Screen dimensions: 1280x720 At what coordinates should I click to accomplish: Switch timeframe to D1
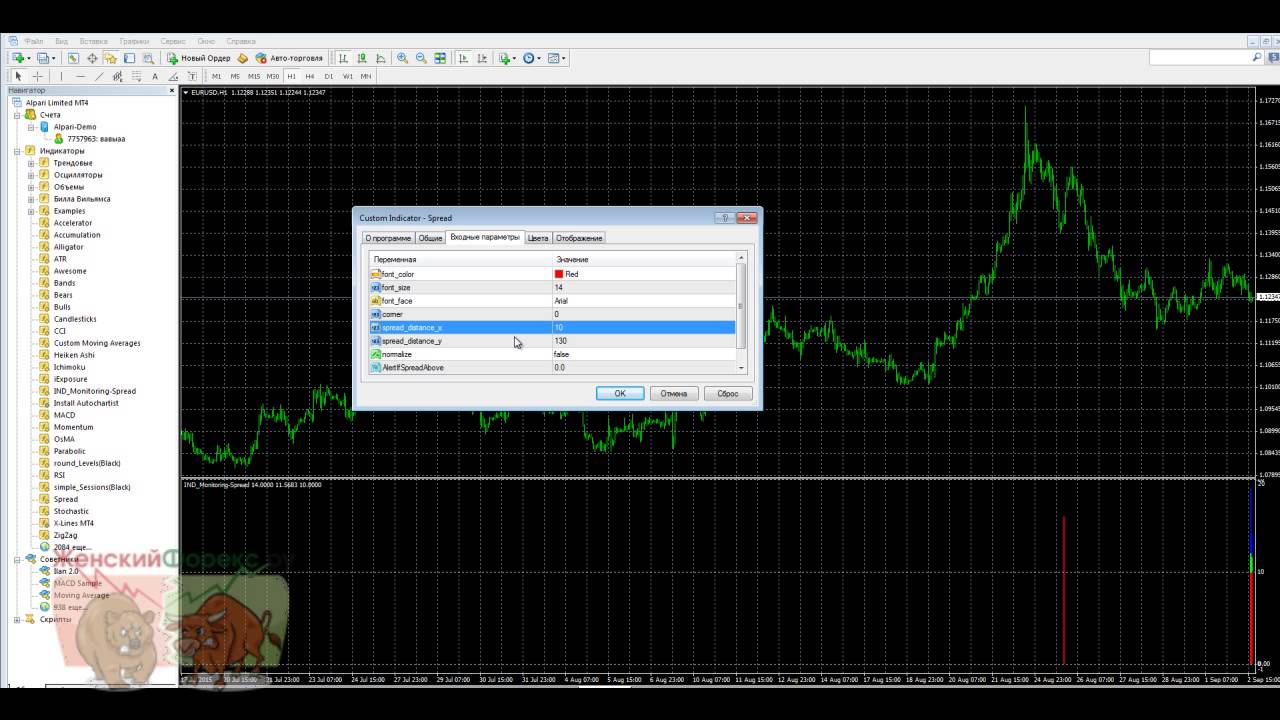pos(328,76)
